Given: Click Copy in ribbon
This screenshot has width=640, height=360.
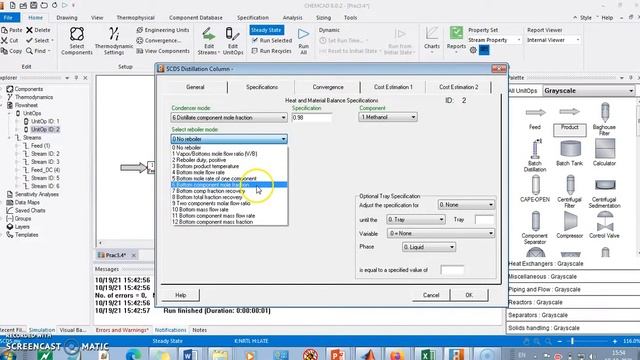Looking at the screenshot, I should coord(11,51).
